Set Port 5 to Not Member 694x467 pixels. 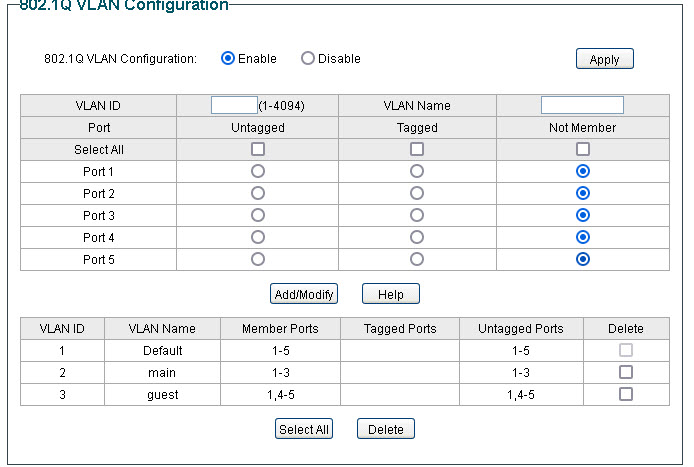pyautogui.click(x=582, y=259)
